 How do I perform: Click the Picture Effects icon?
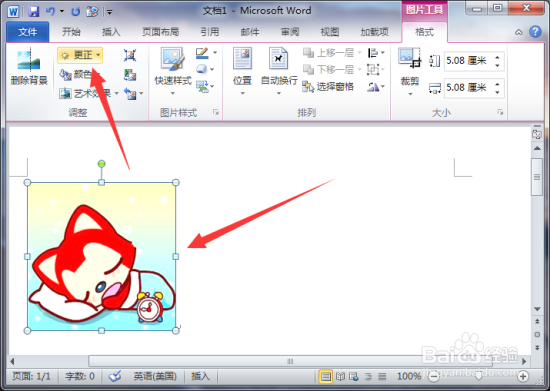202,69
